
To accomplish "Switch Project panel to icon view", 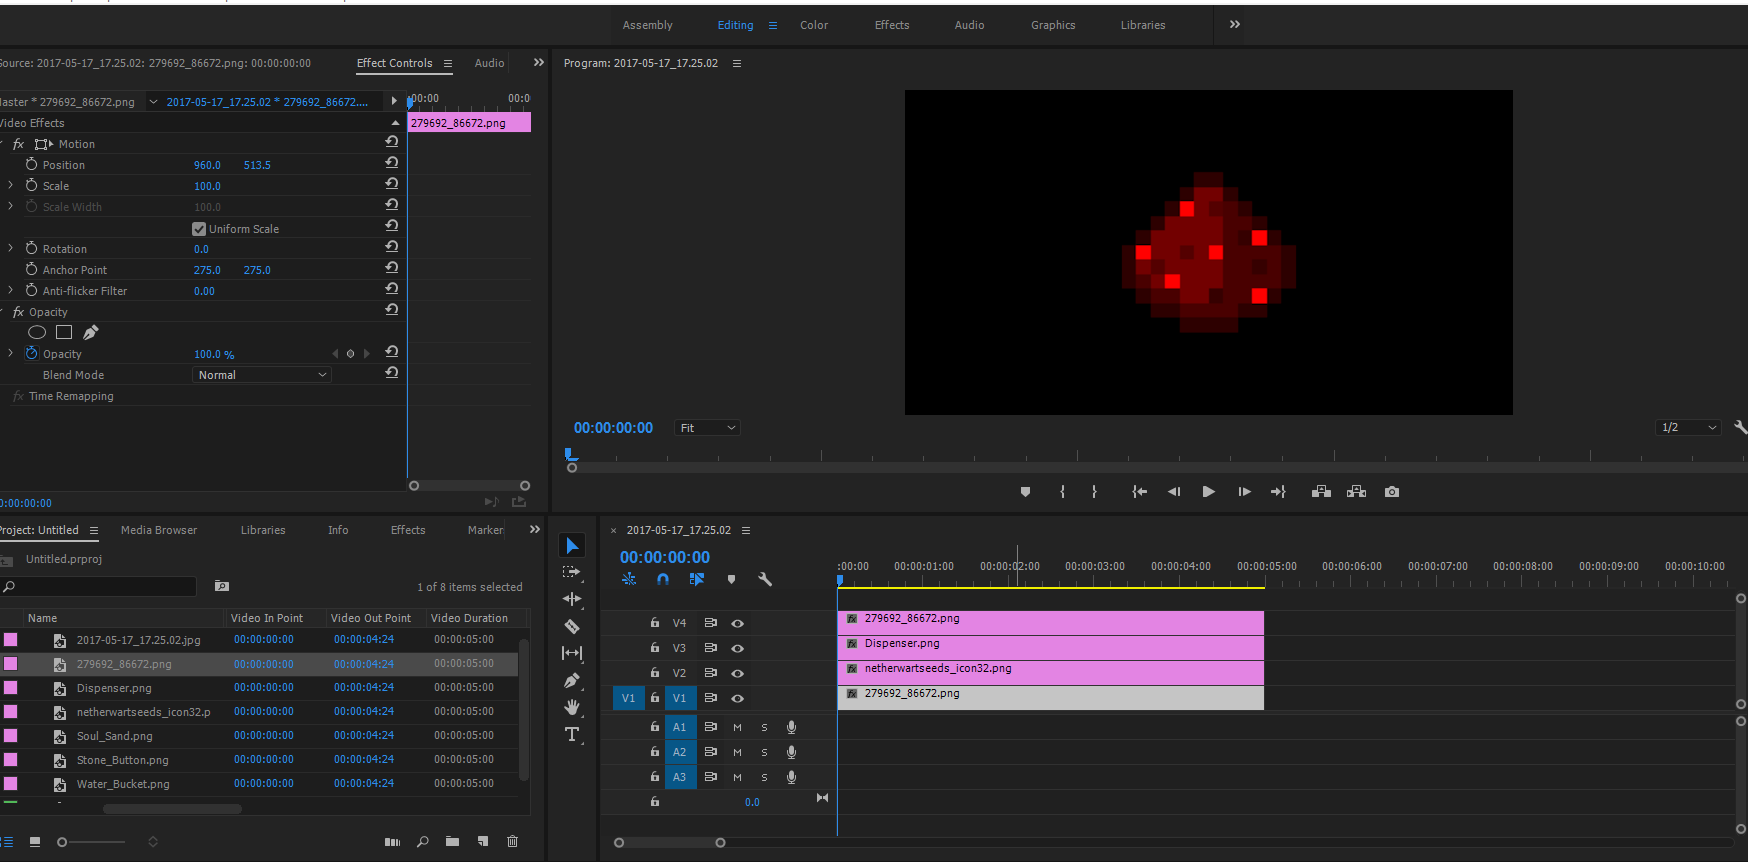I will [x=35, y=842].
